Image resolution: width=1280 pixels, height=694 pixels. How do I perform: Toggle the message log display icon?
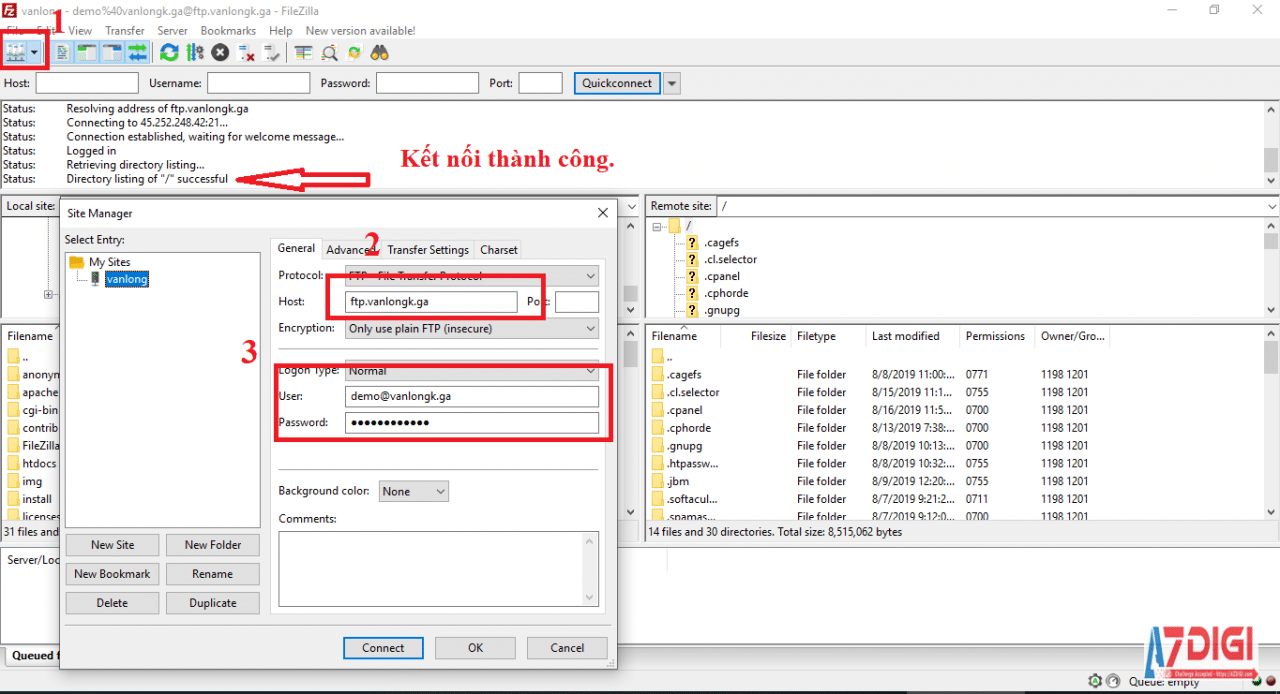pos(63,52)
